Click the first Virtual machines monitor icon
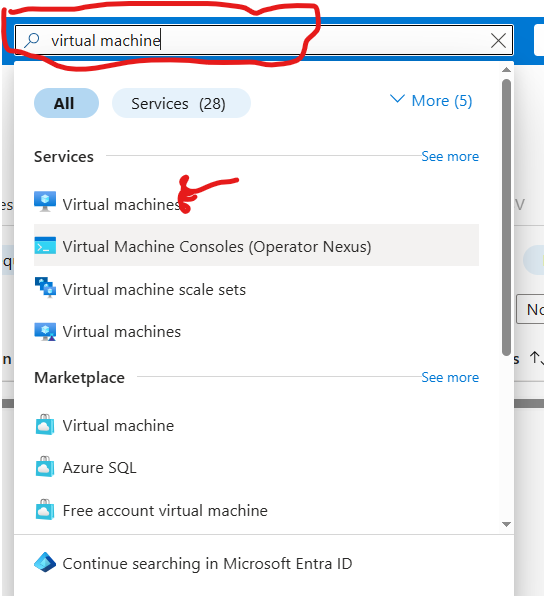544x596 pixels. (x=45, y=201)
